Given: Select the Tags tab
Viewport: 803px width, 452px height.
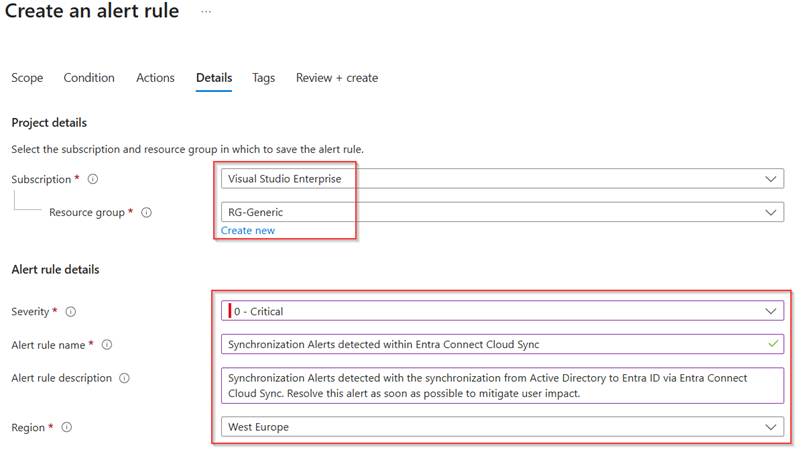Looking at the screenshot, I should click(x=263, y=78).
